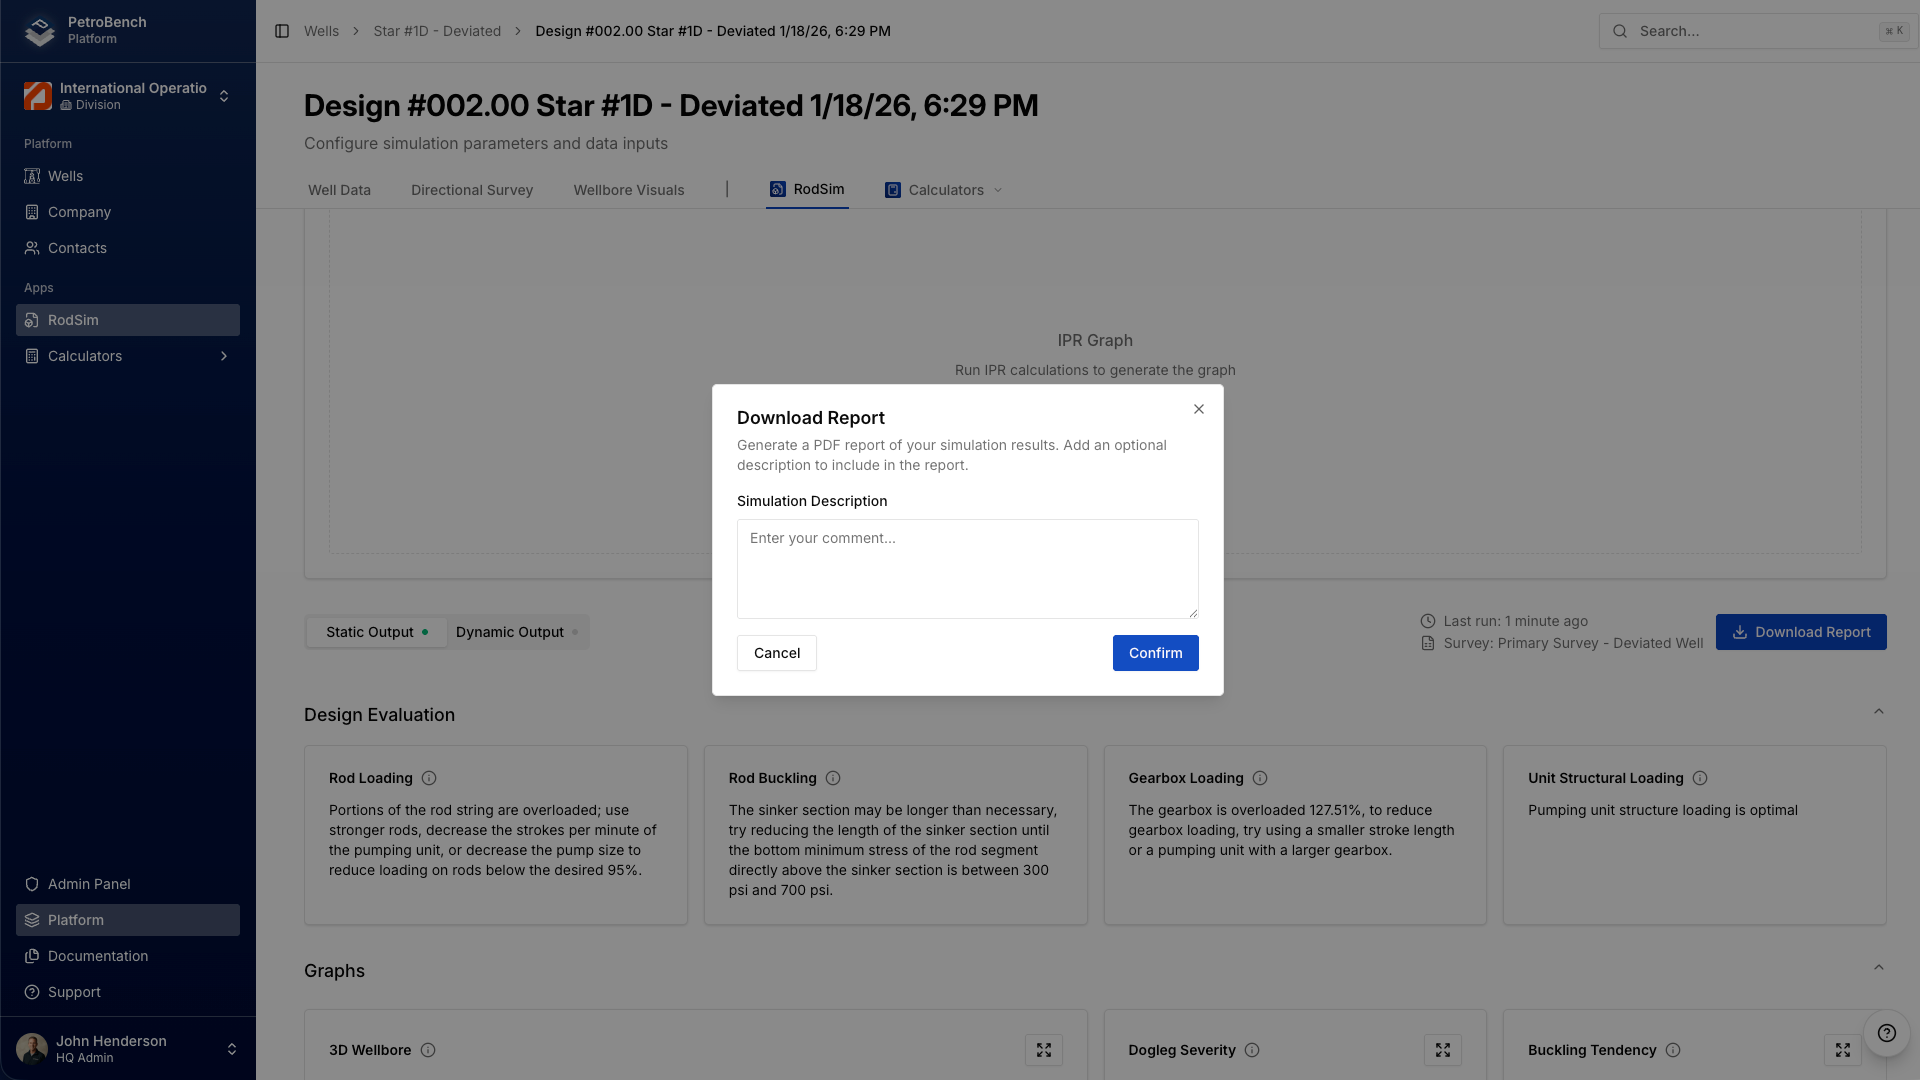
Task: Click the Calculators sidebar icon
Action: [x=32, y=356]
